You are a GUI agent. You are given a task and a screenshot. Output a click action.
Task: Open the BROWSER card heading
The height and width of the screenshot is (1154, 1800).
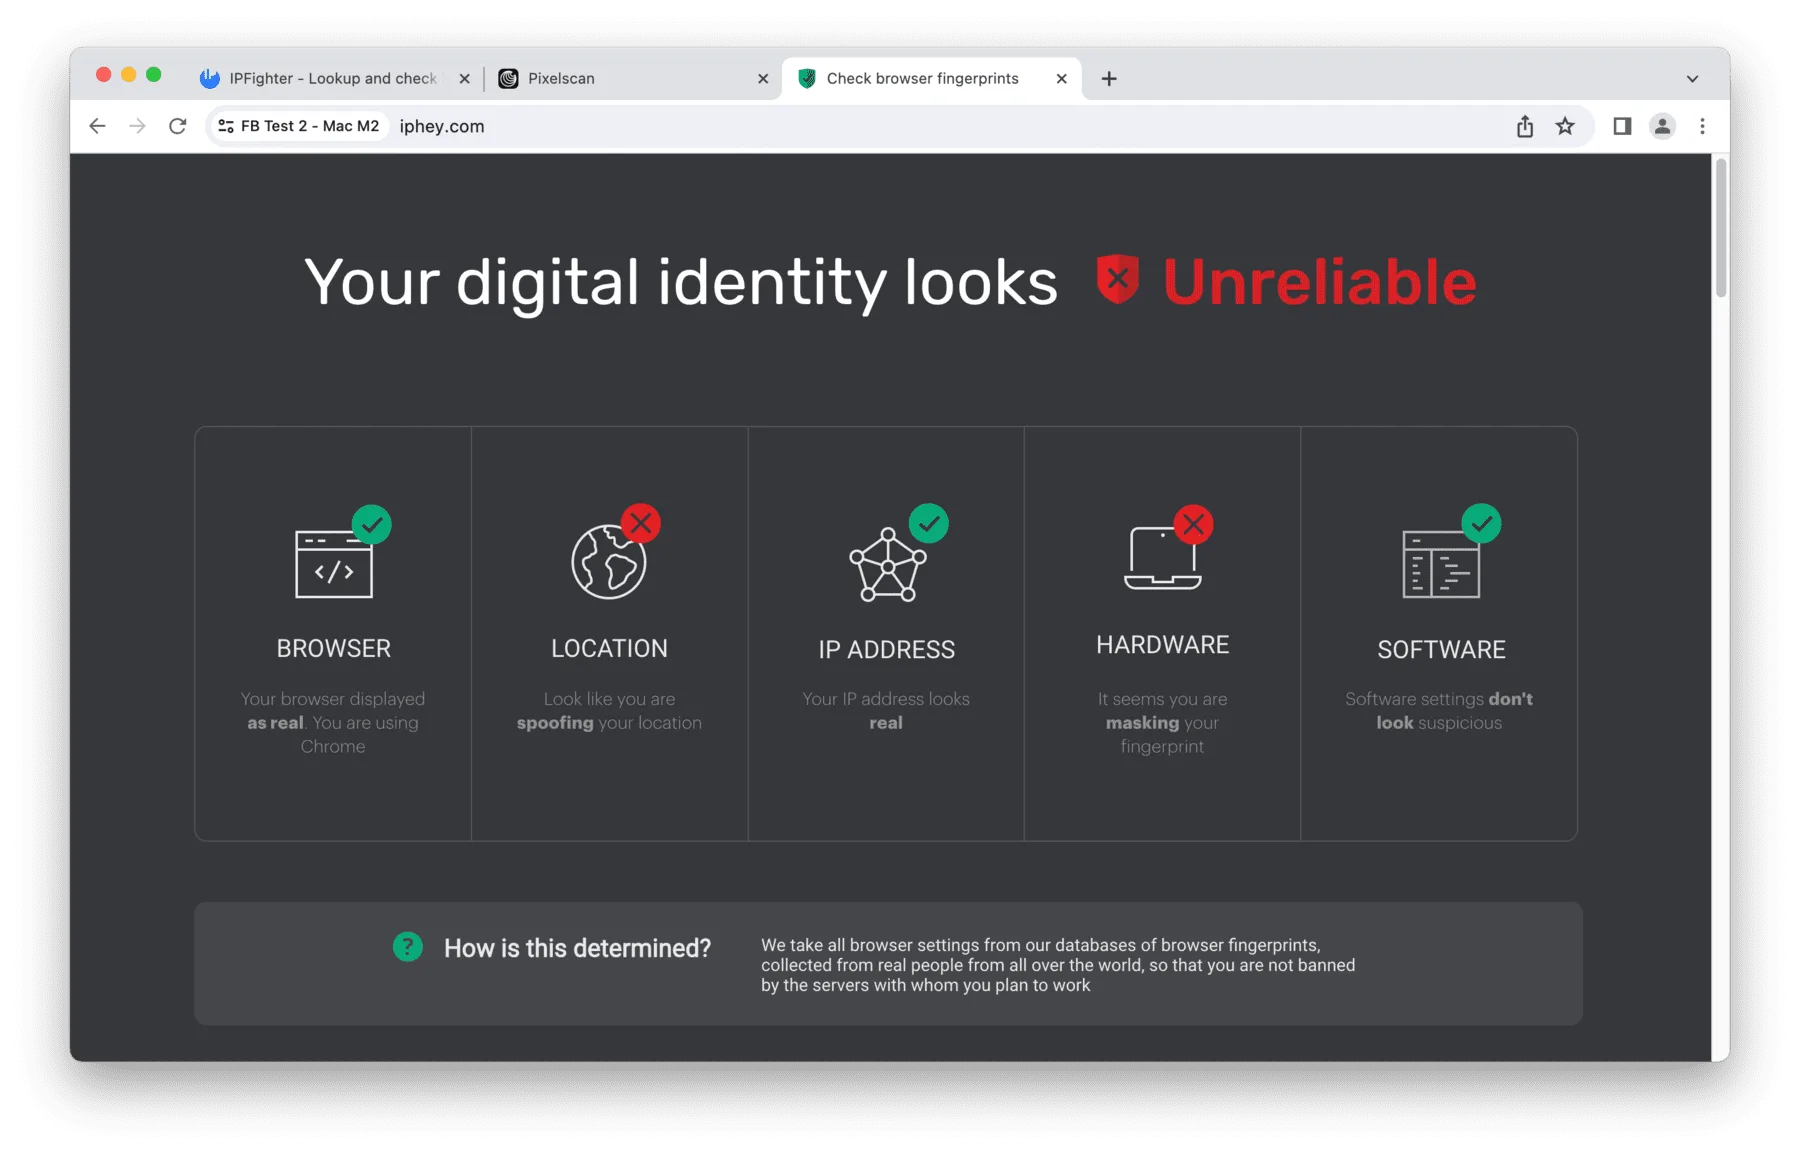click(333, 648)
